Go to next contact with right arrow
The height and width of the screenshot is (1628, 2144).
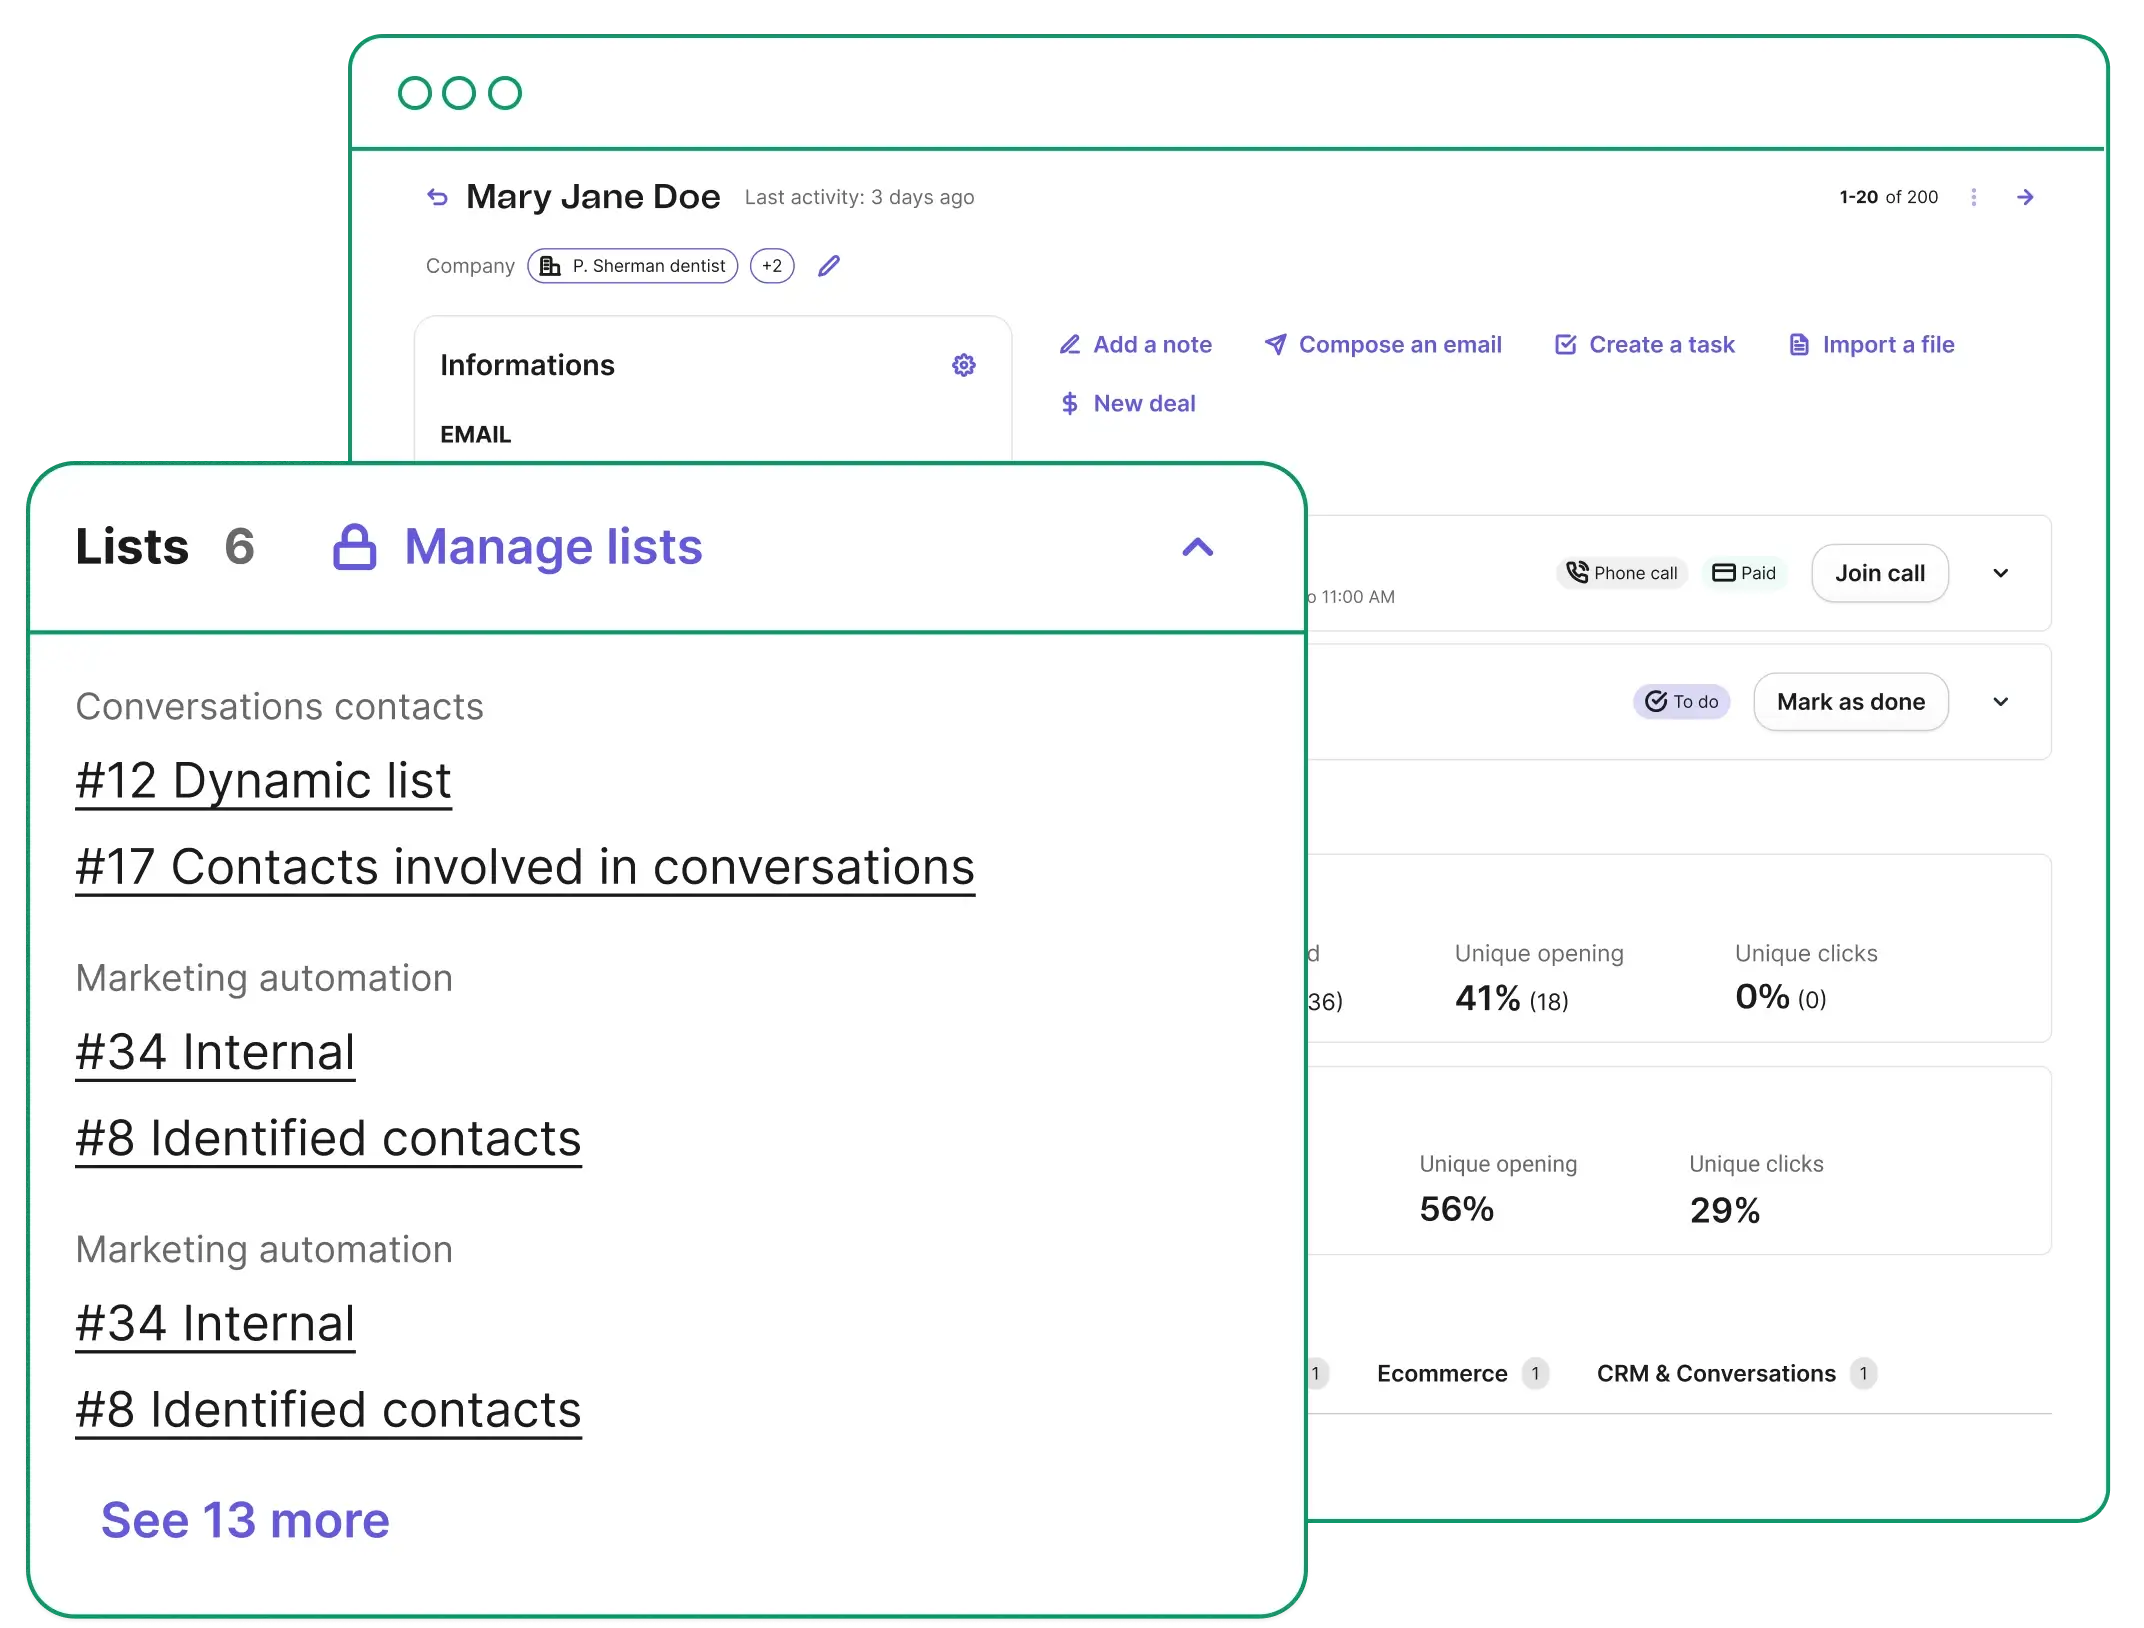pyautogui.click(x=2025, y=197)
